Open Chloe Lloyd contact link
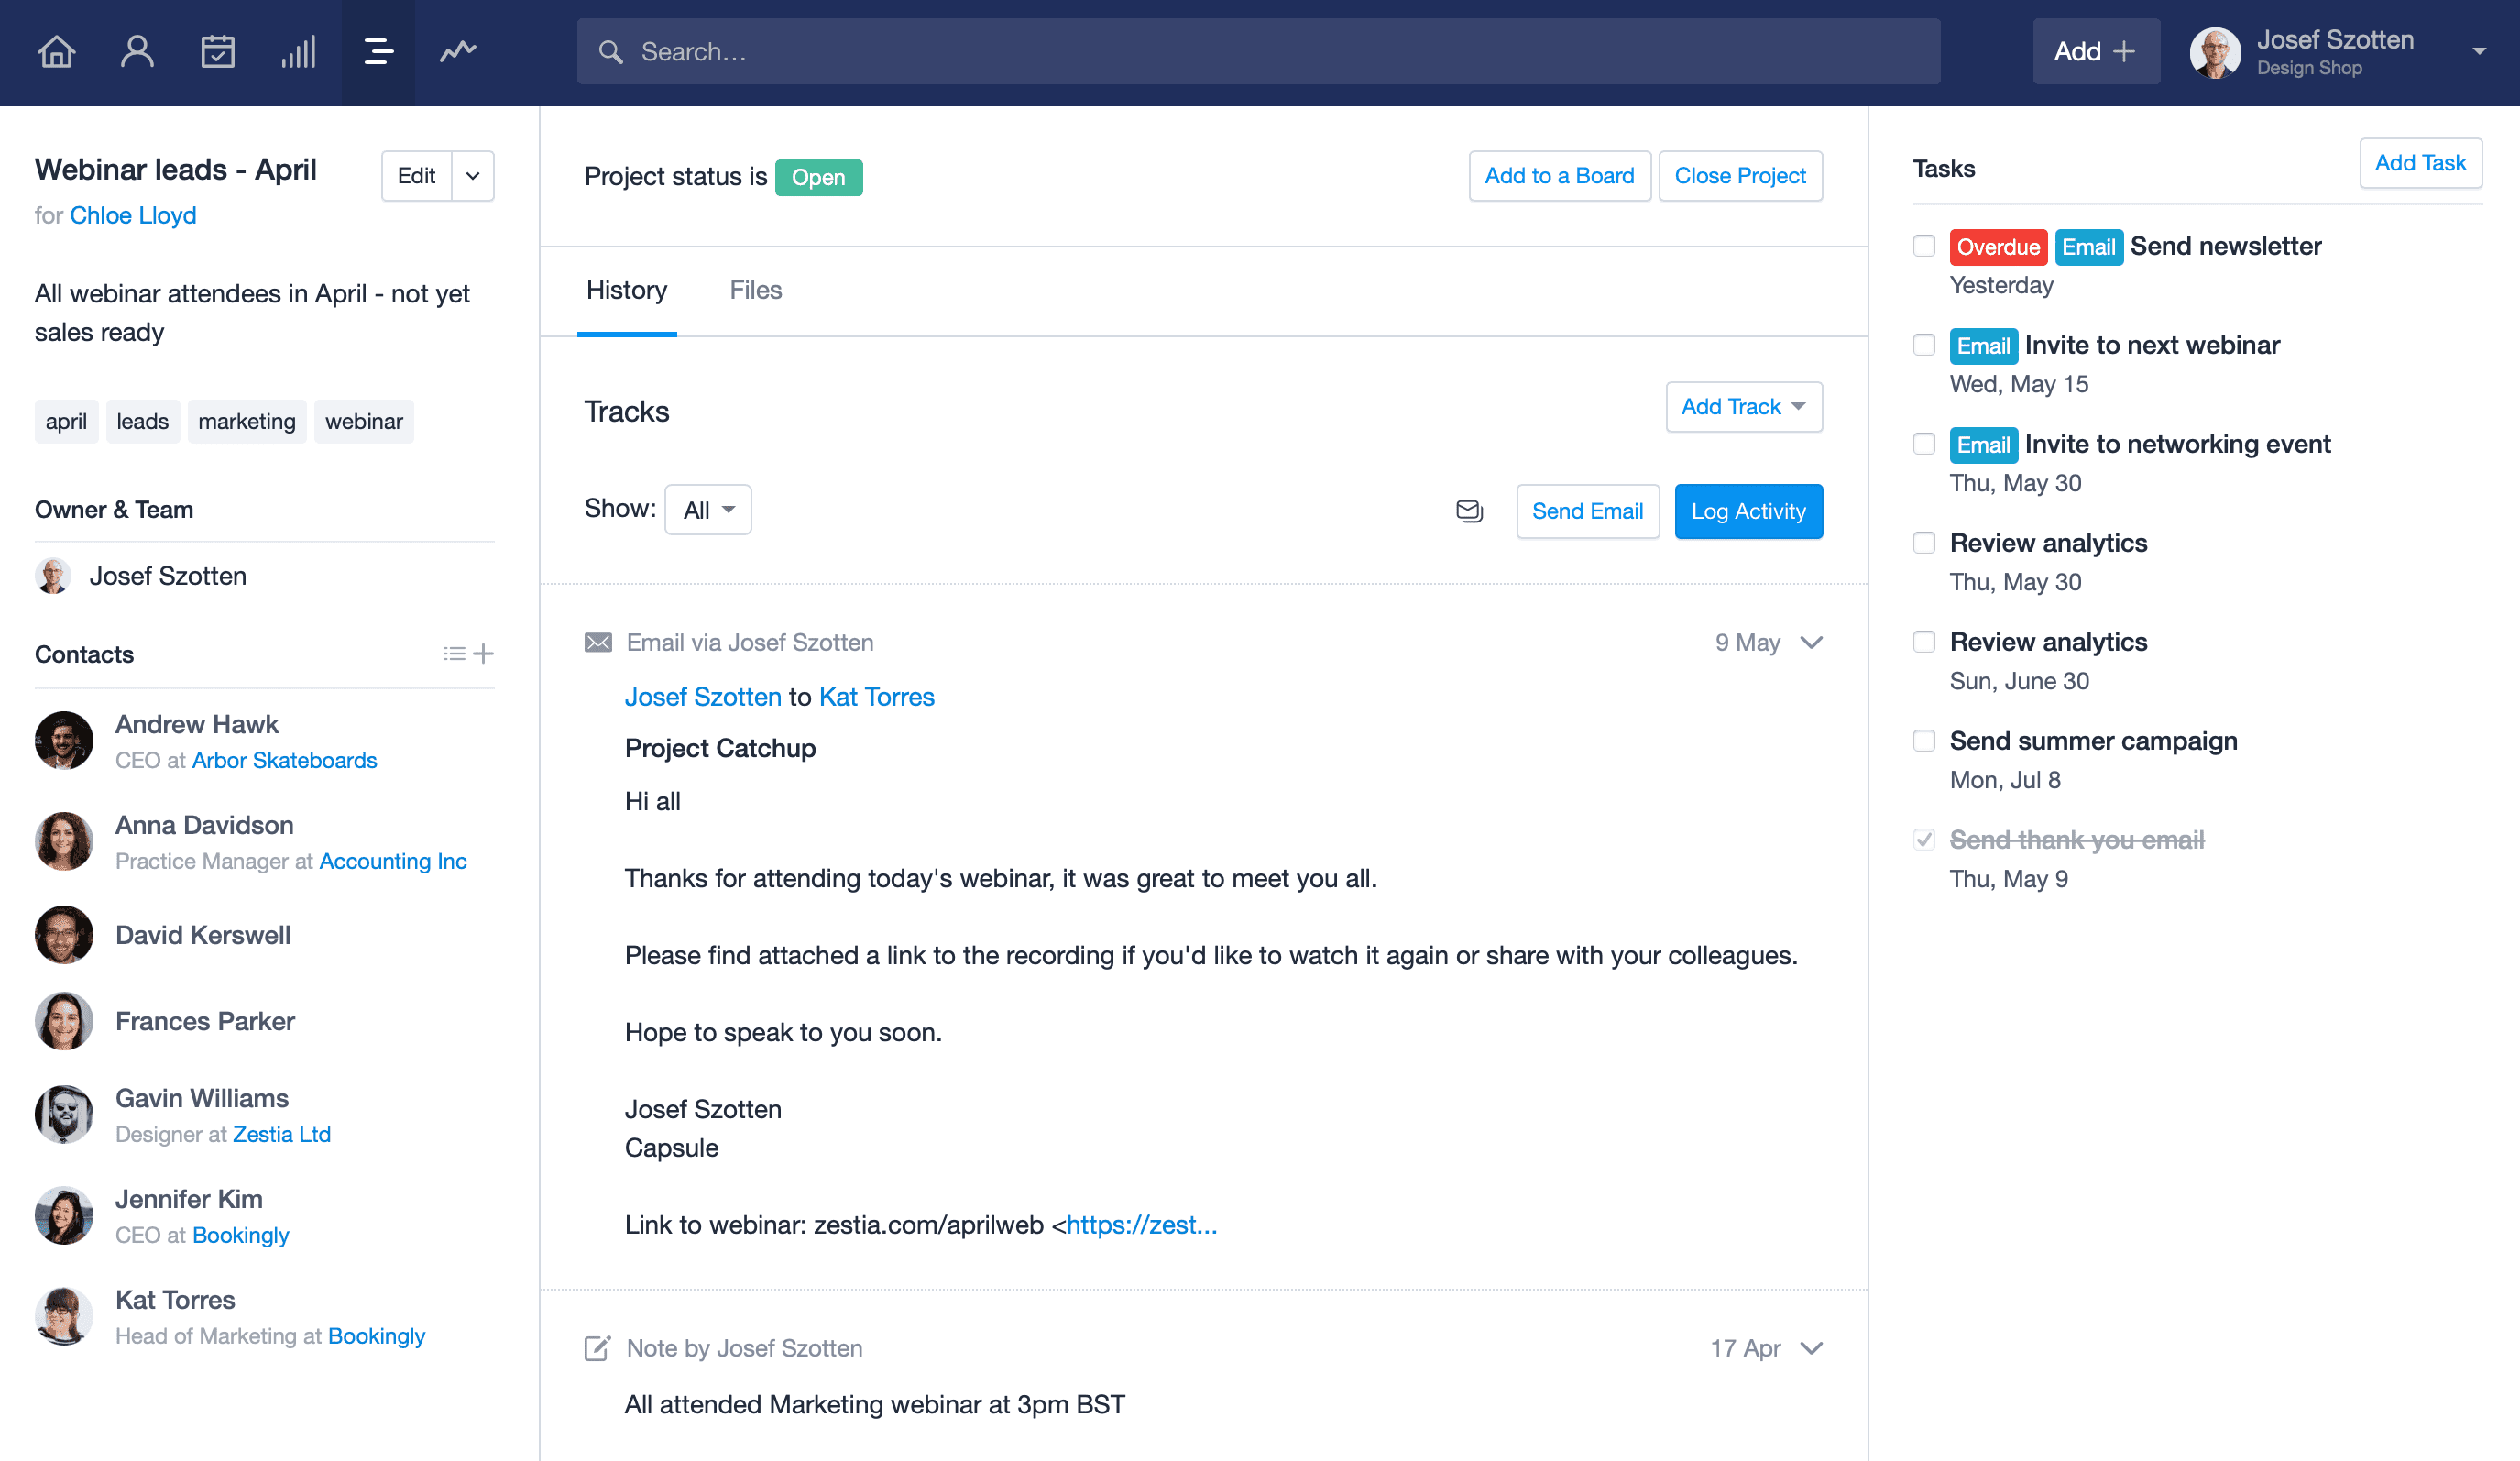 pos(133,215)
